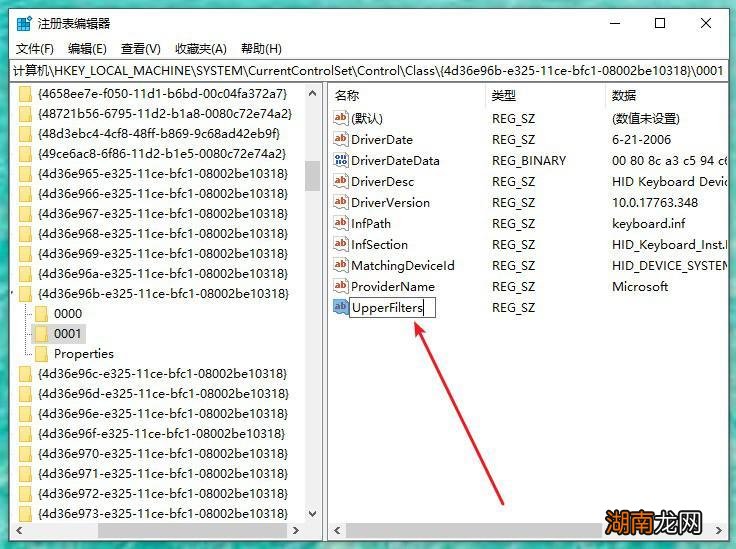This screenshot has height=549, width=736.
Task: Click tree pane scroll down arrow
Action: click(x=312, y=514)
